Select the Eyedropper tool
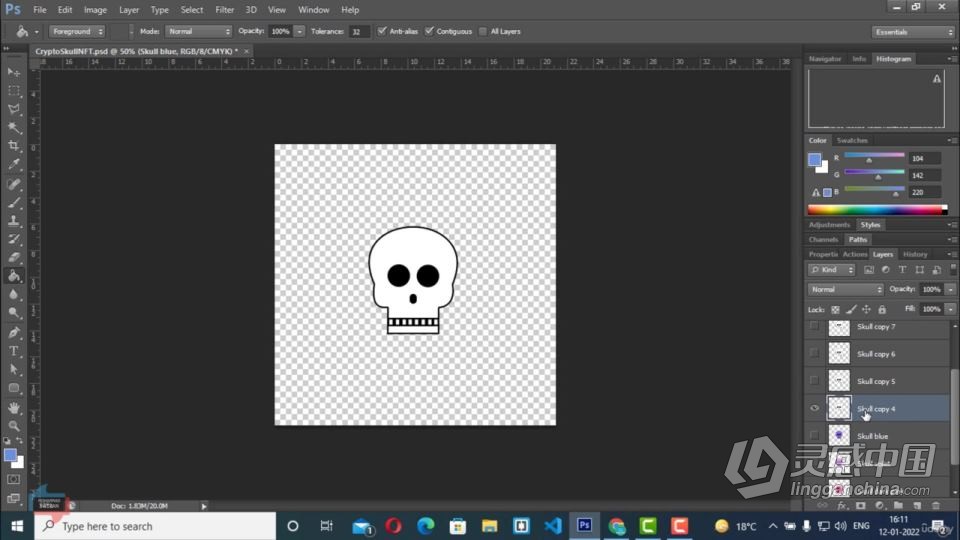The width and height of the screenshot is (960, 540). tap(13, 164)
